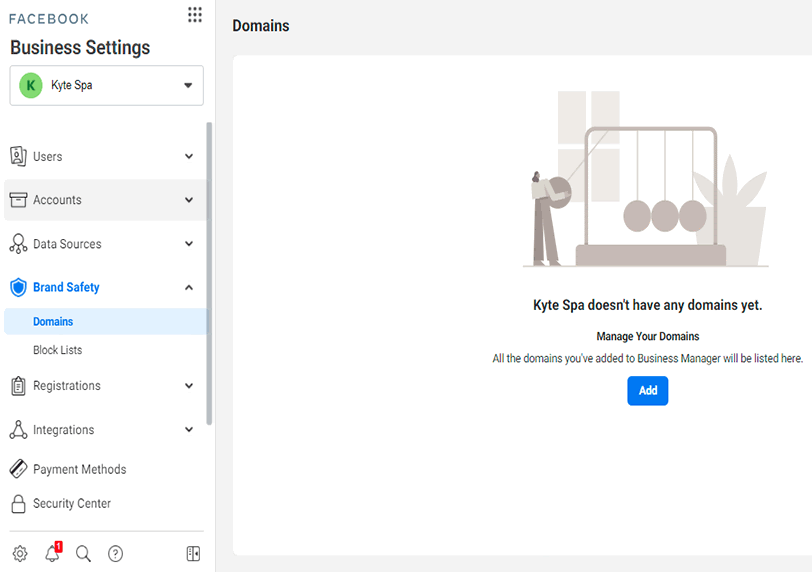Click the Security Center lock icon
The height and width of the screenshot is (572, 812).
pyautogui.click(x=19, y=503)
